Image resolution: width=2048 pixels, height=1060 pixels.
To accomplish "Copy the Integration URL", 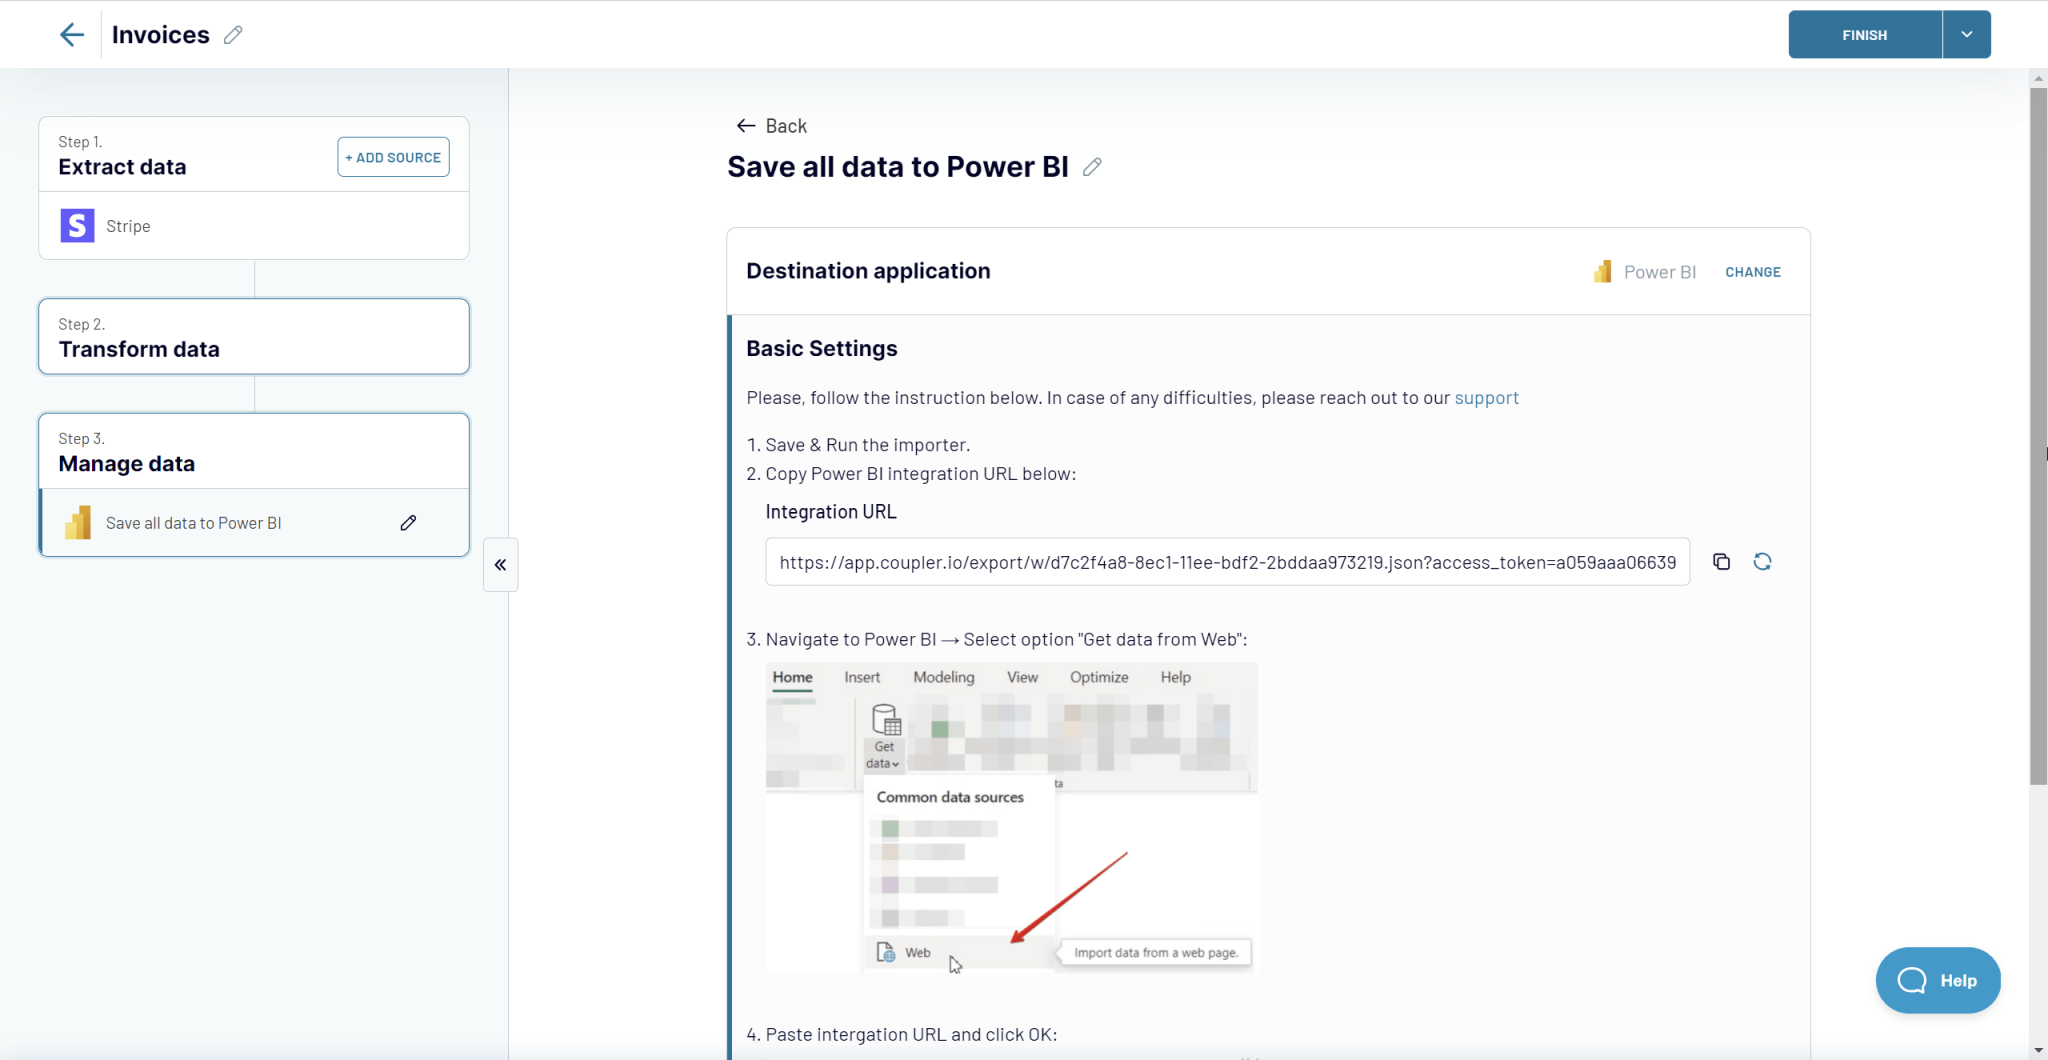I will click(x=1721, y=561).
